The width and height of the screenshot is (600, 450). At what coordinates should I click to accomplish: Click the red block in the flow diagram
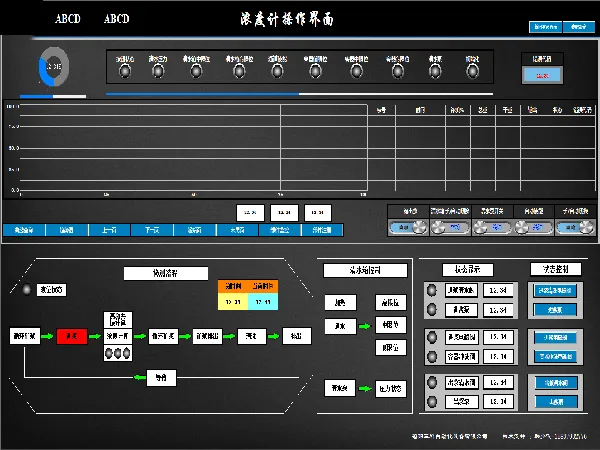tap(72, 336)
